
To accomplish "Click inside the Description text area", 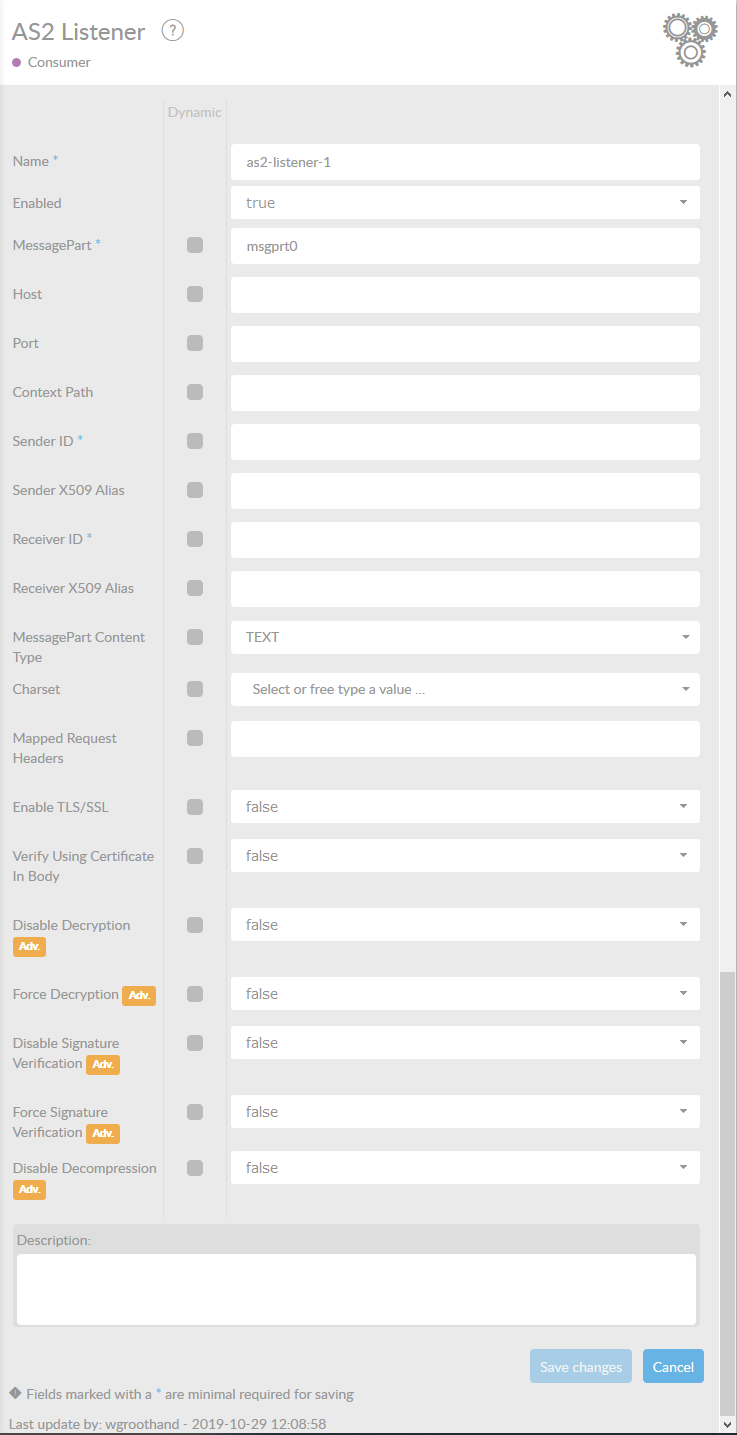I will 356,1289.
